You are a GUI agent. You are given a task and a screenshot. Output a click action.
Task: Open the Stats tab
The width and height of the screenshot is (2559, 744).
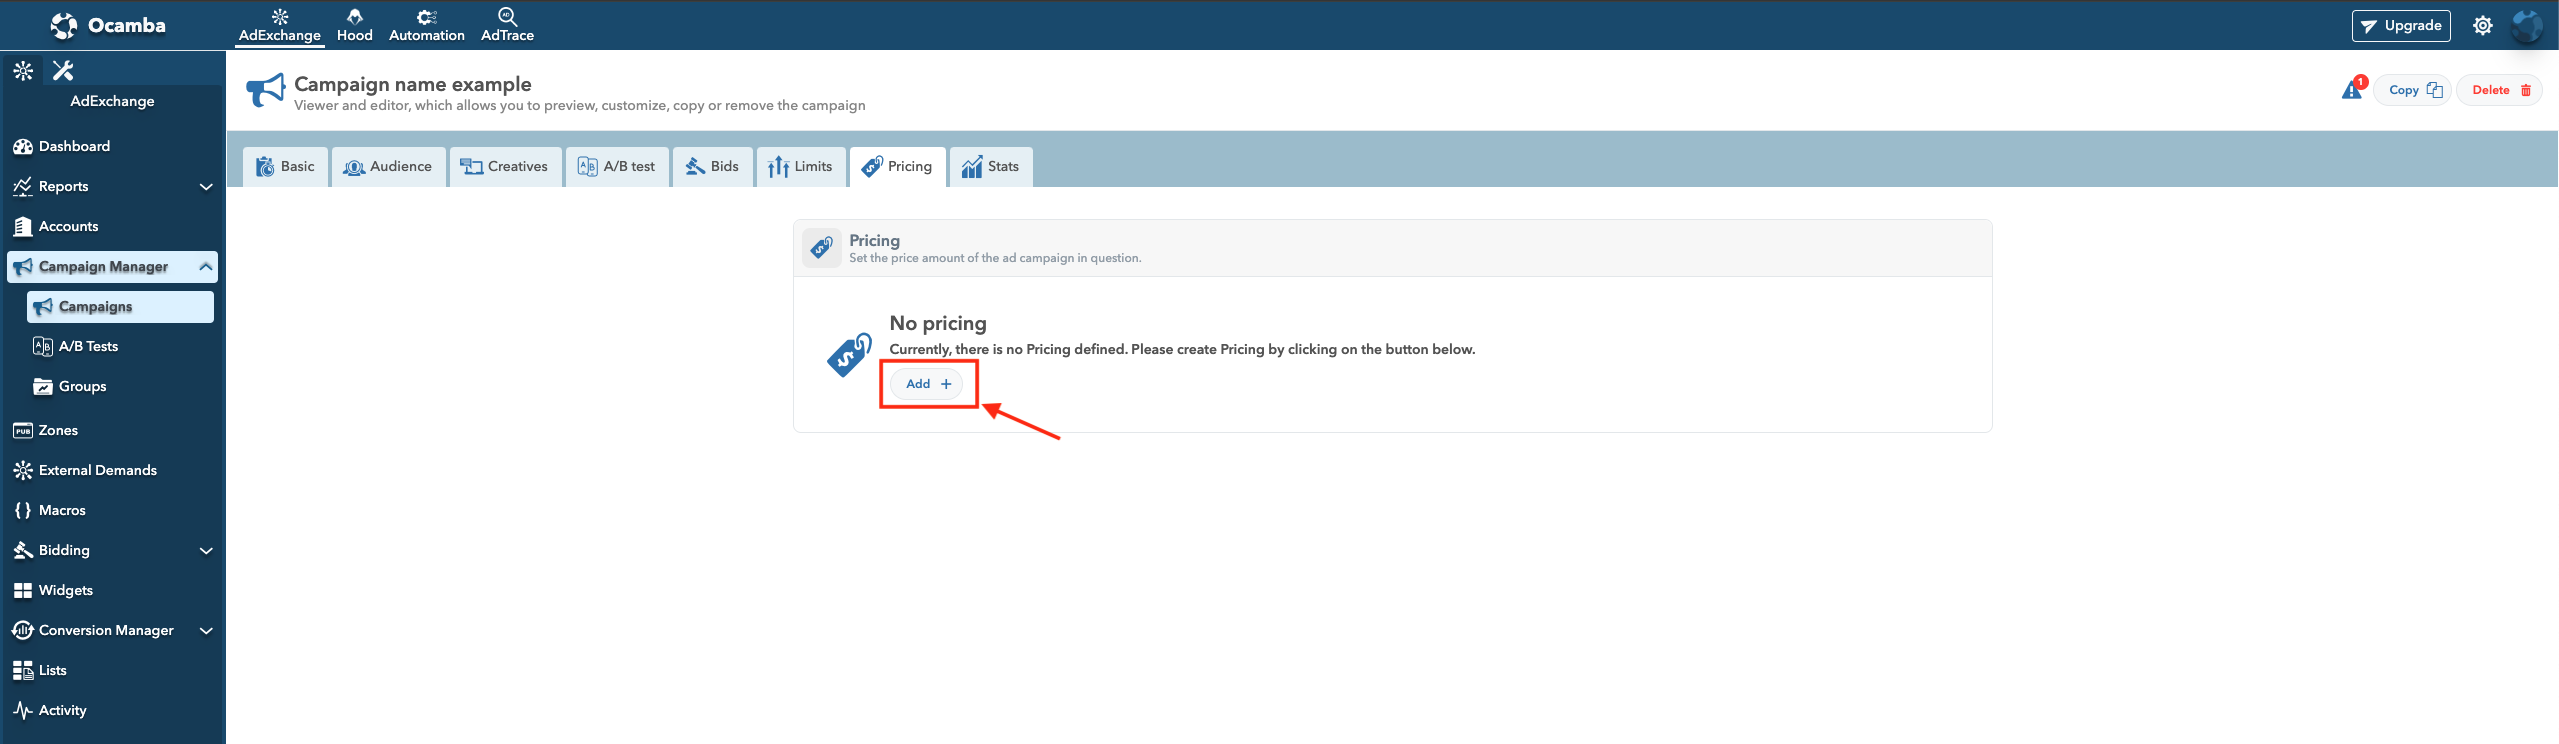pos(990,167)
